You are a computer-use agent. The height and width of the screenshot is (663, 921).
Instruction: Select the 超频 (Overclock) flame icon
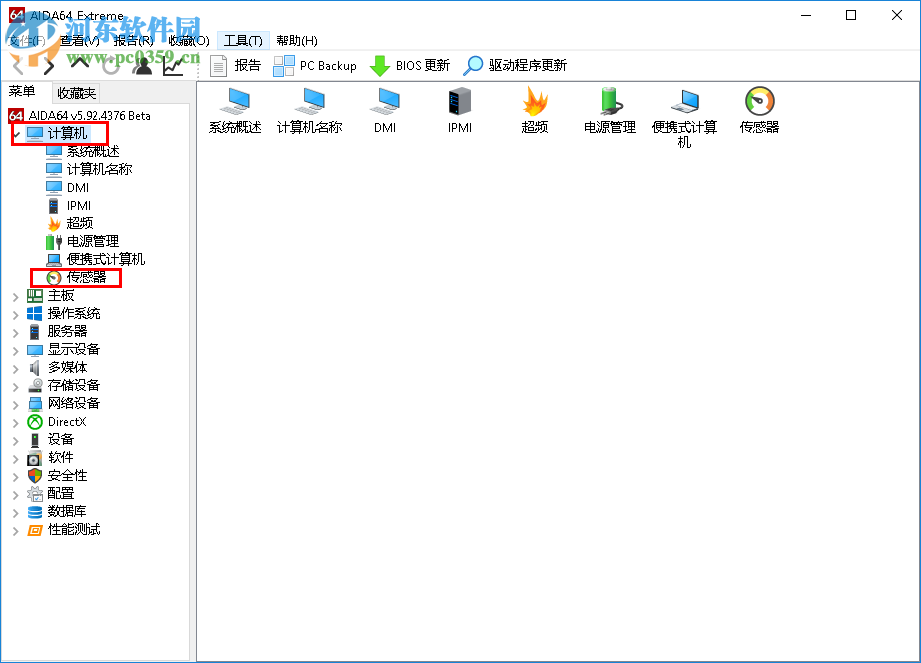pos(535,105)
